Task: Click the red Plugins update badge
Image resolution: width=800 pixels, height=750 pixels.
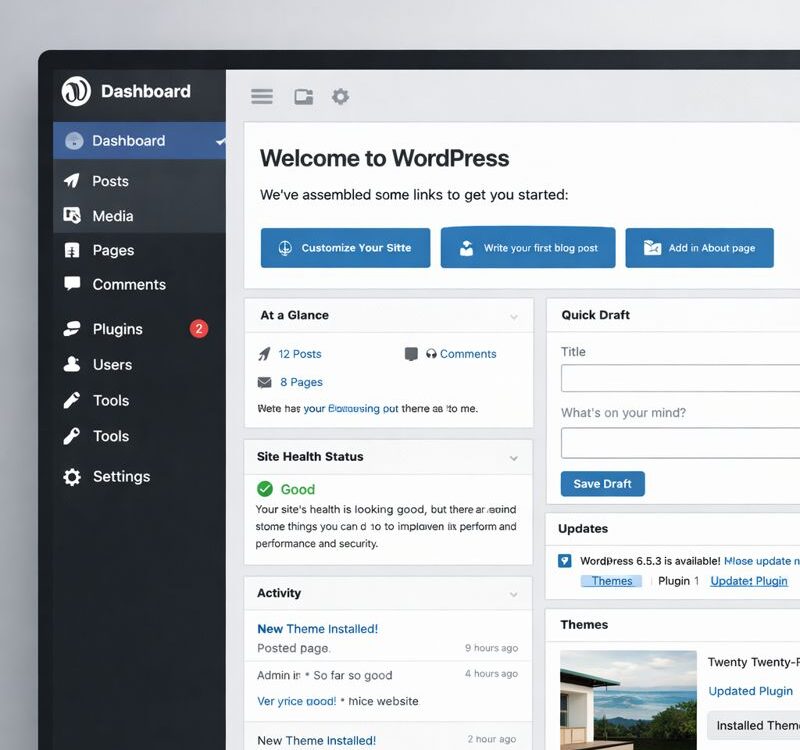Action: [199, 329]
